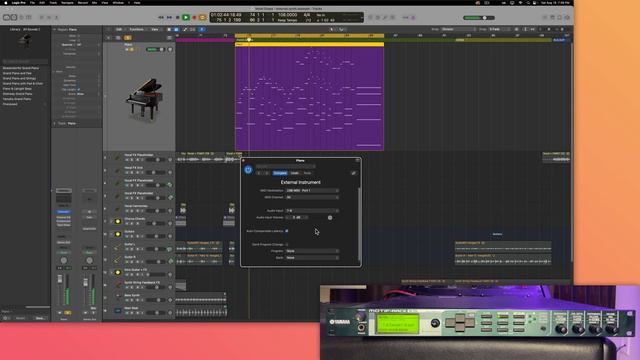
Task: Click the Main Beat track icon
Action: [x=118, y=311]
